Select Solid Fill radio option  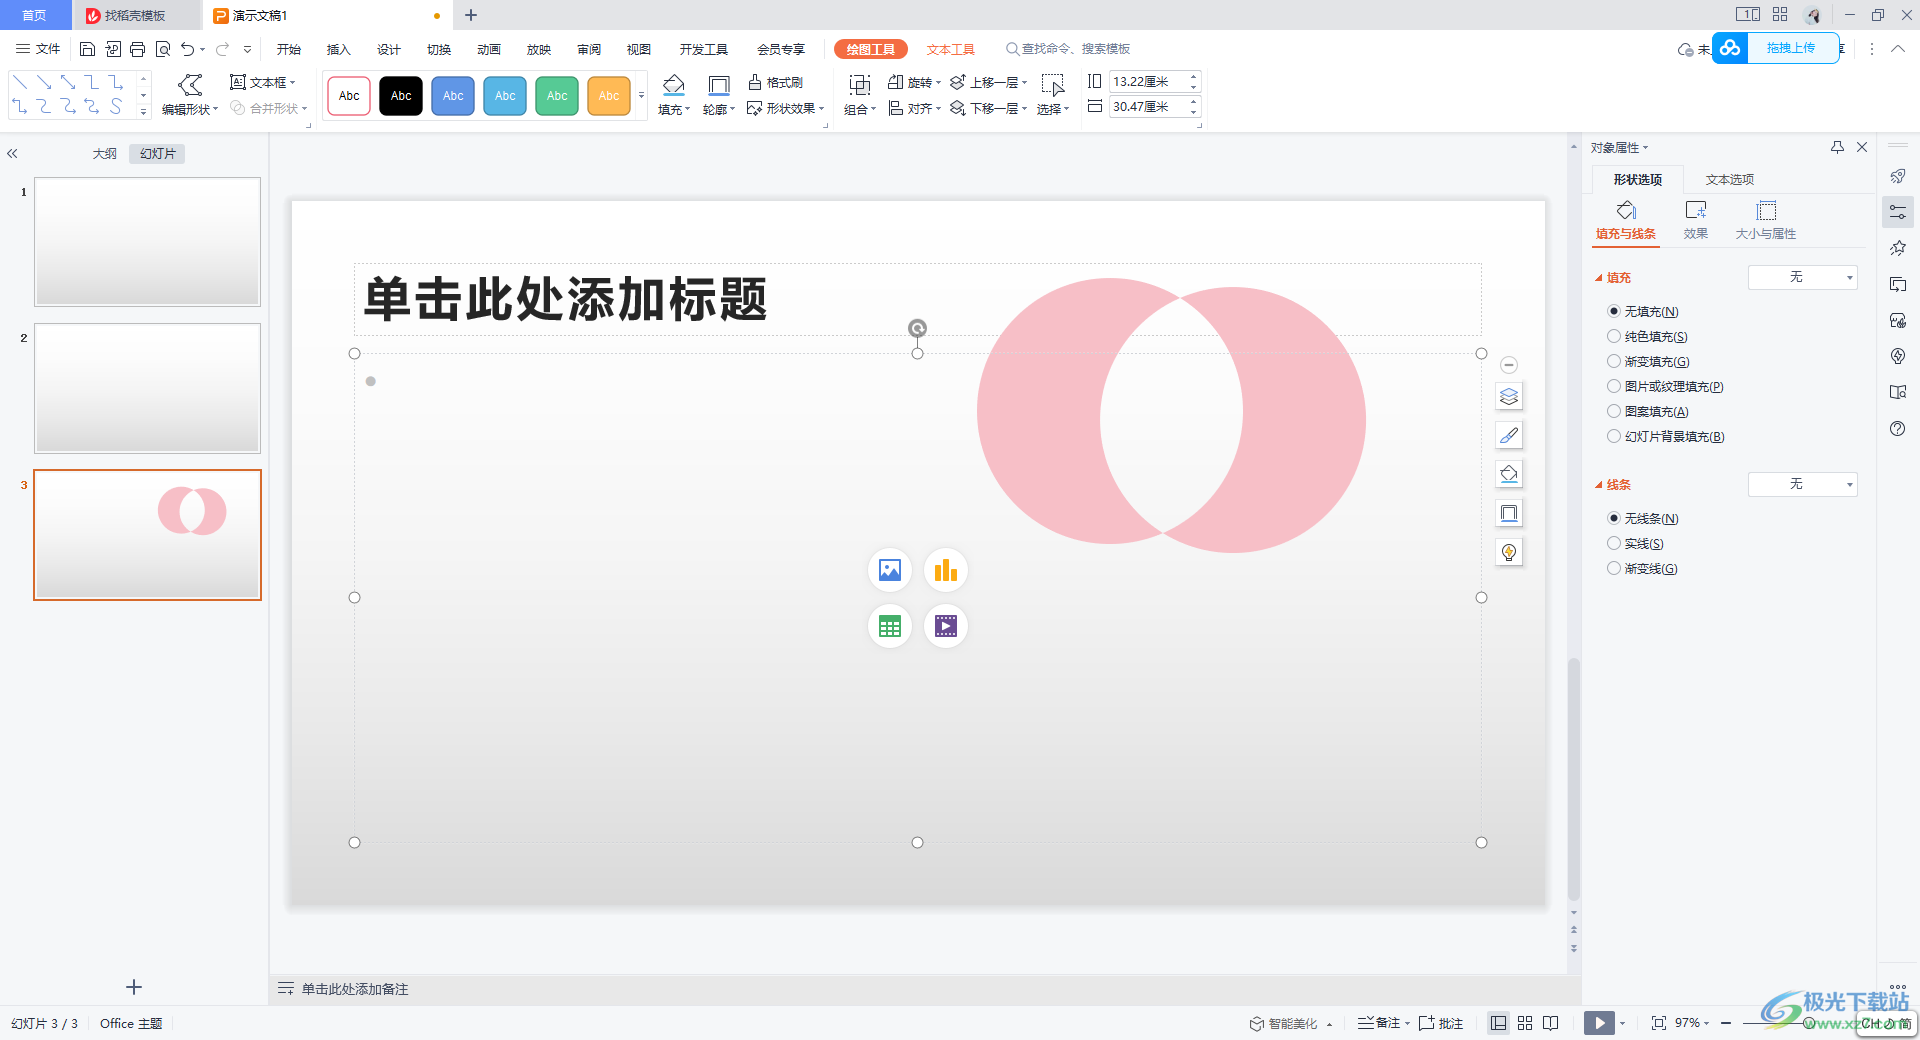pyautogui.click(x=1614, y=337)
